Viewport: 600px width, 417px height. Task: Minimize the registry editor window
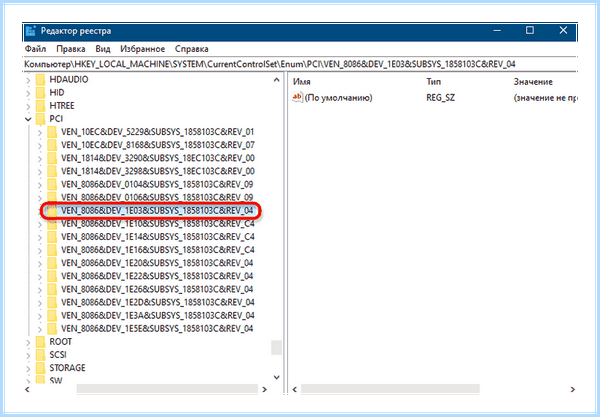tap(497, 31)
